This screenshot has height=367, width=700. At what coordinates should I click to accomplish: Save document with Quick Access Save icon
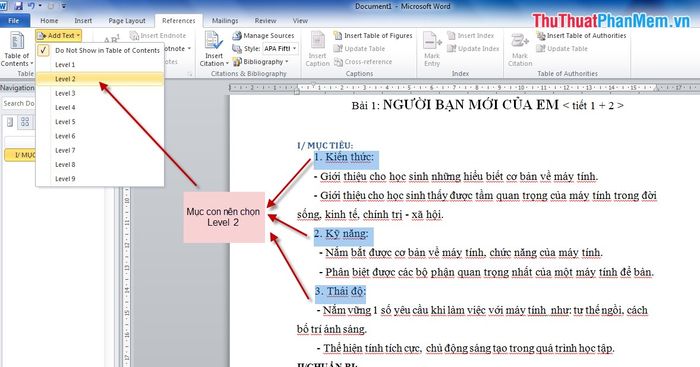[x=18, y=6]
